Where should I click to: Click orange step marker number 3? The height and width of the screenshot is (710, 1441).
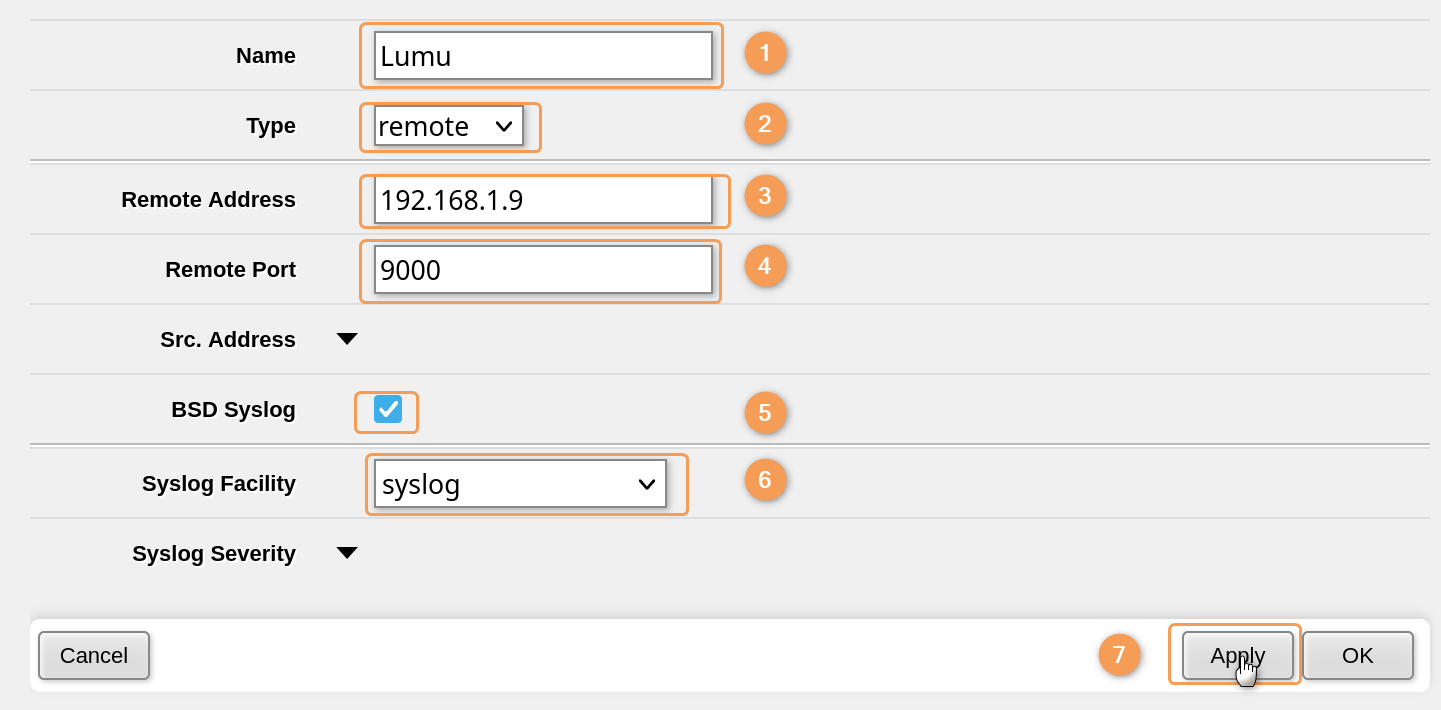[x=765, y=196]
